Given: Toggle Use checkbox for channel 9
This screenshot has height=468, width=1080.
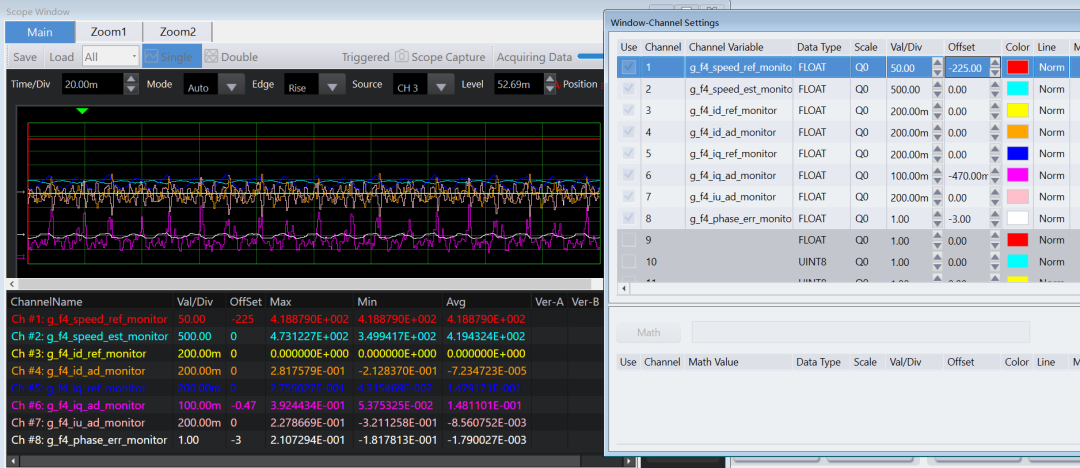Looking at the screenshot, I should (x=628, y=240).
